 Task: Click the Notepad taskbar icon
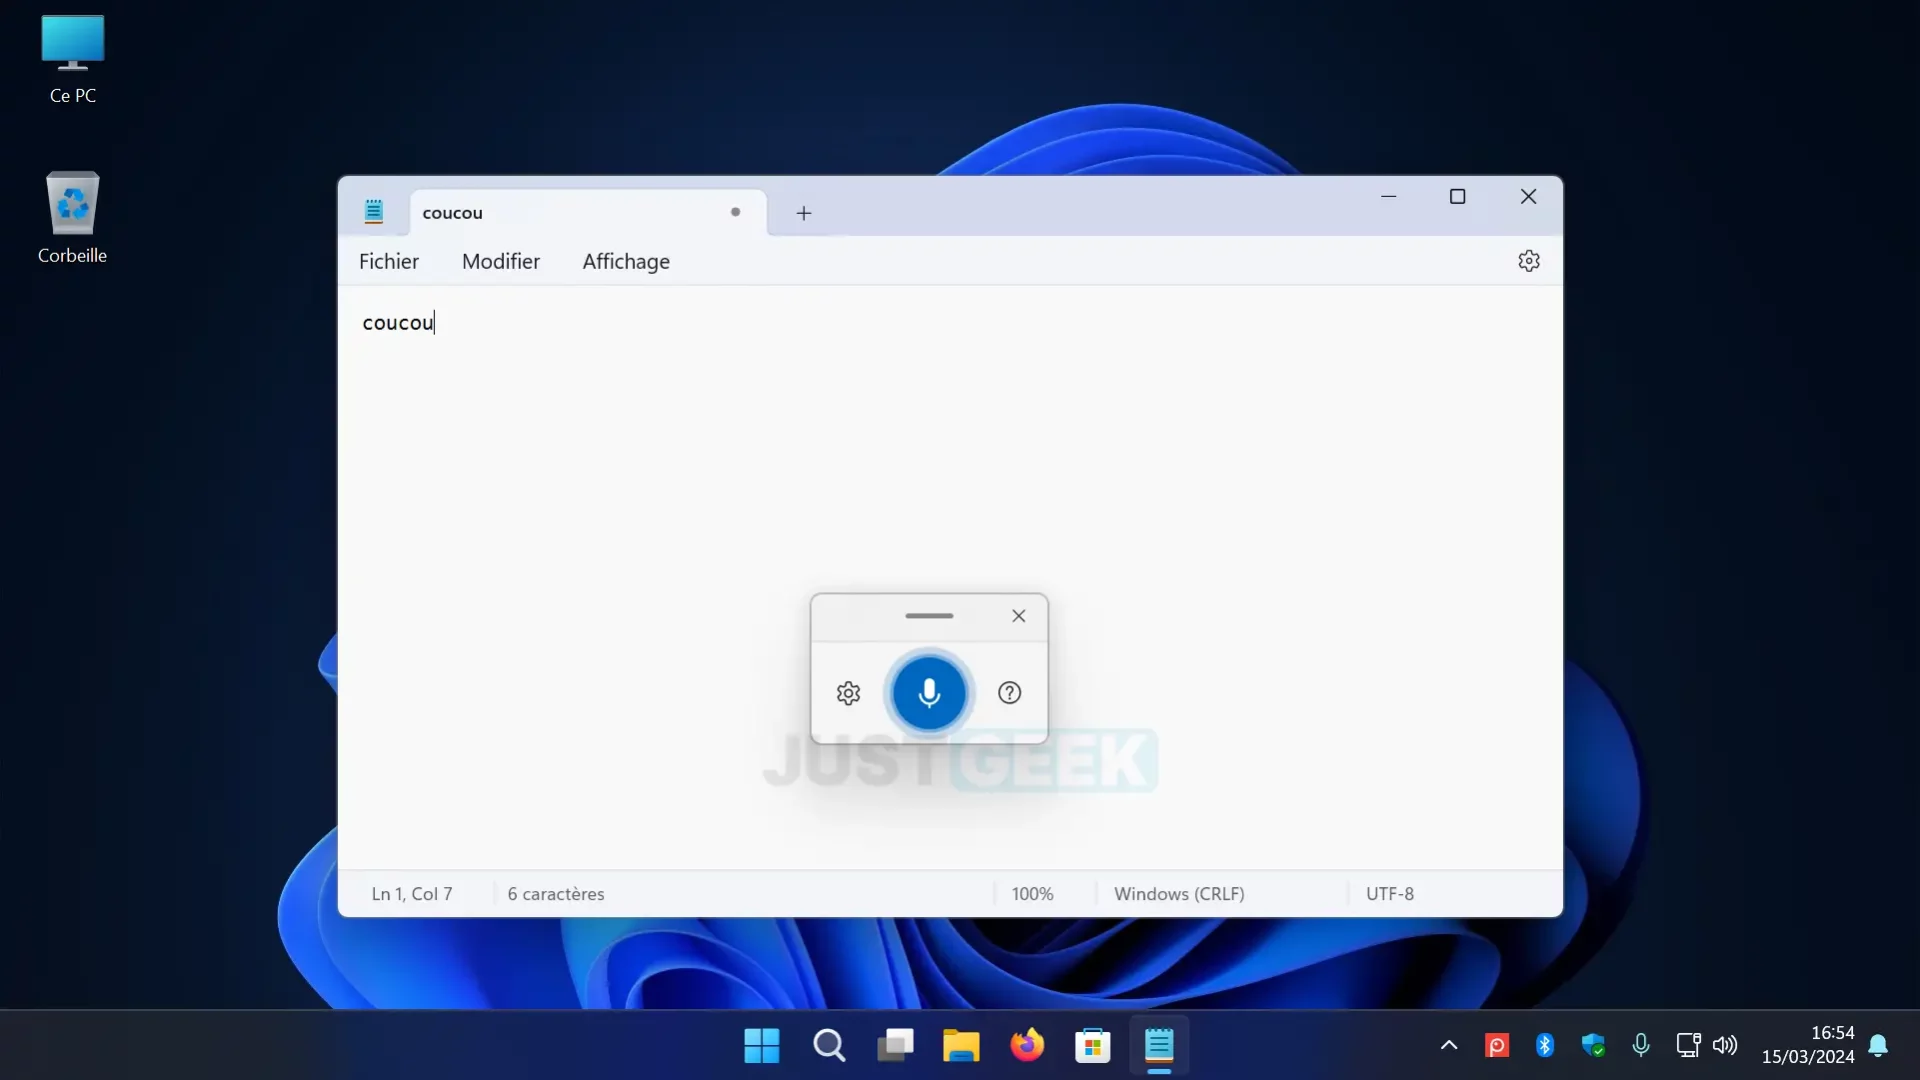1159,1046
